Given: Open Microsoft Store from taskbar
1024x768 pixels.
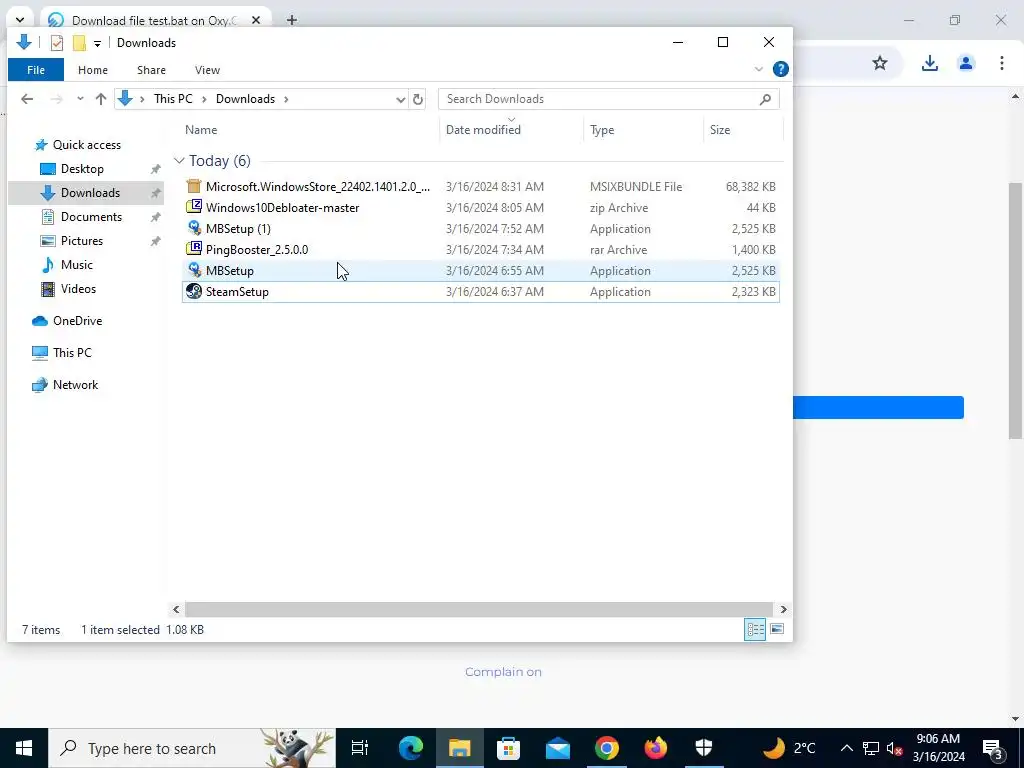Looking at the screenshot, I should pos(508,748).
